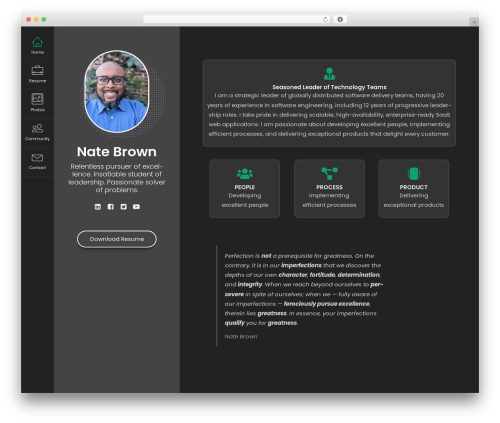Screen dimensions: 500x423
Task: Click the yellow minimize window button
Action: point(36,19)
